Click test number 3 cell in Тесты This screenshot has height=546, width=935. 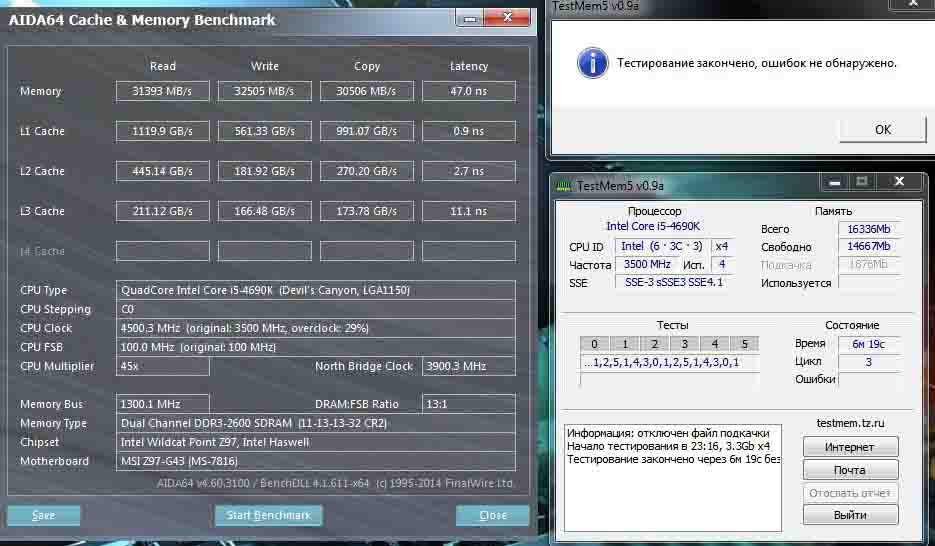pos(685,344)
